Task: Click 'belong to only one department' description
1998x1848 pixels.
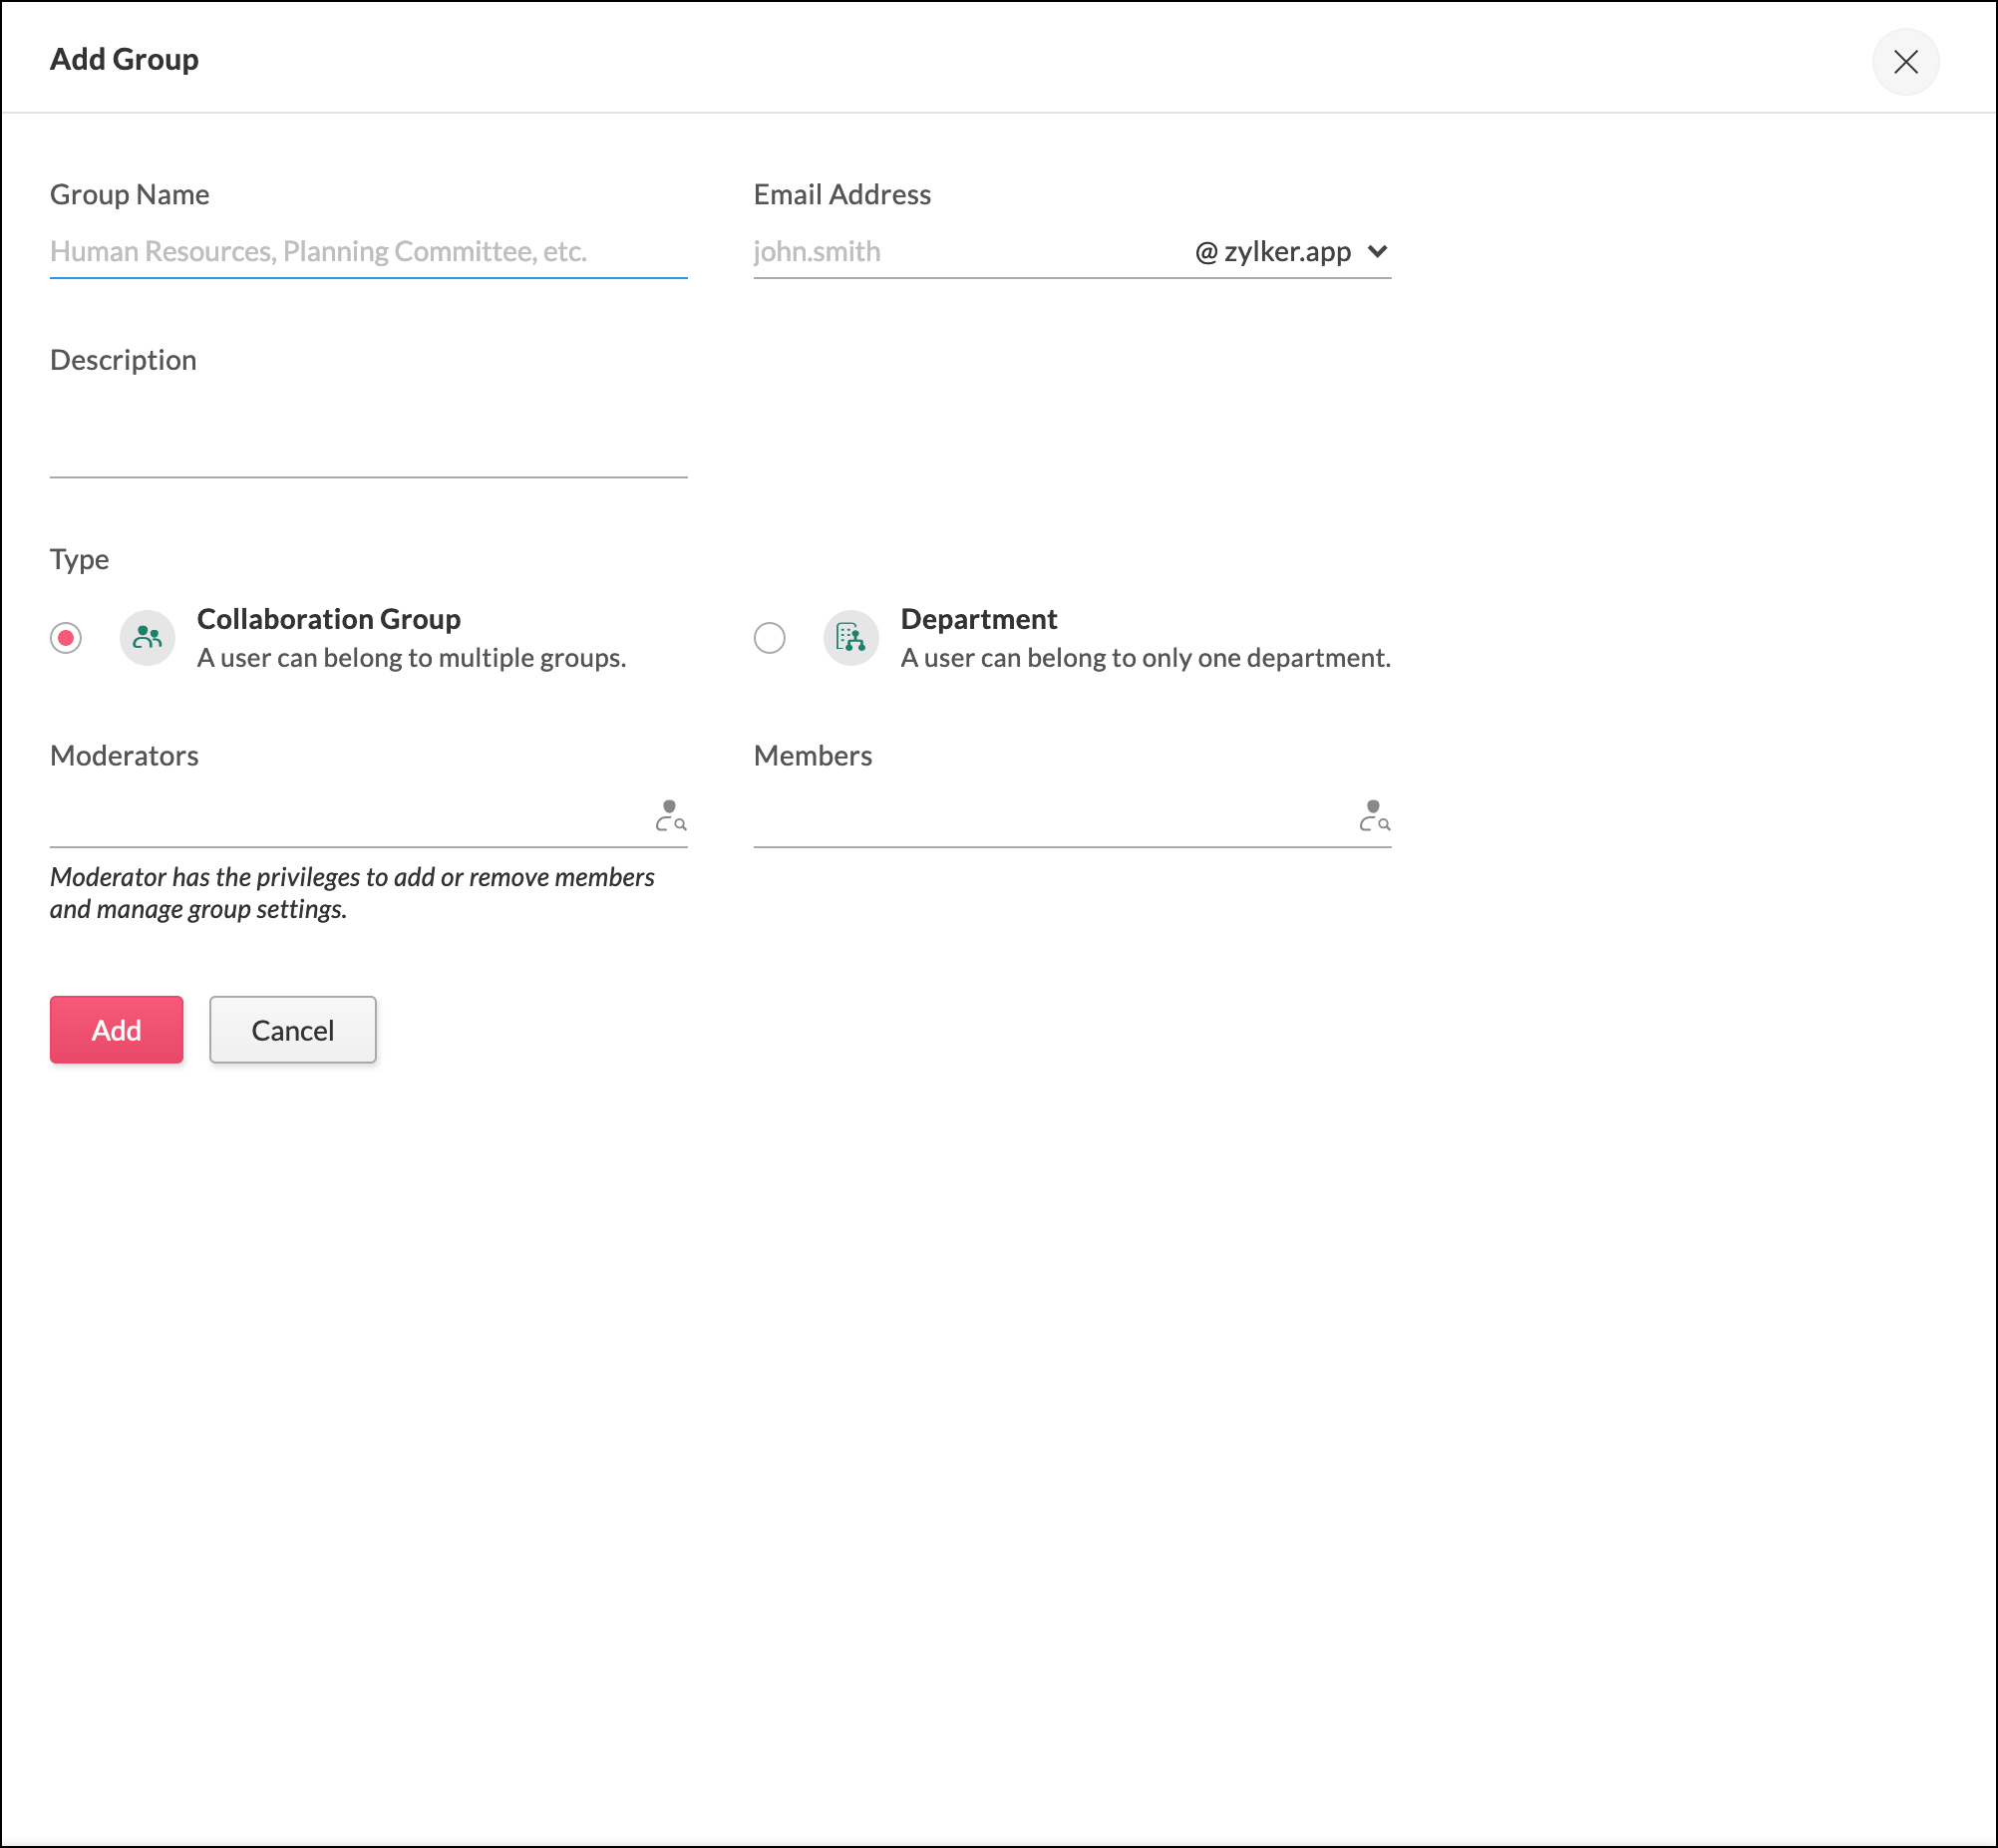Action: point(1145,658)
